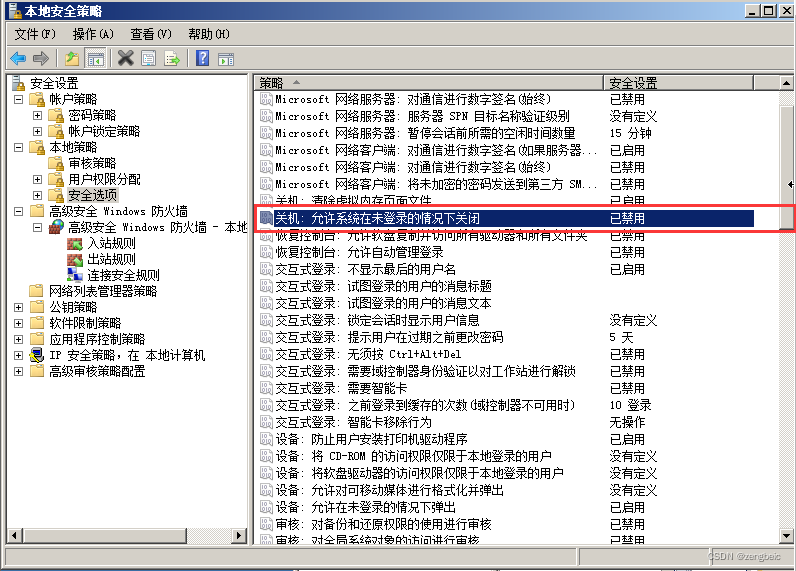Click the policy icon of 设备: 防止用户安装打印机驱动程序
796x571 pixels.
[266, 439]
